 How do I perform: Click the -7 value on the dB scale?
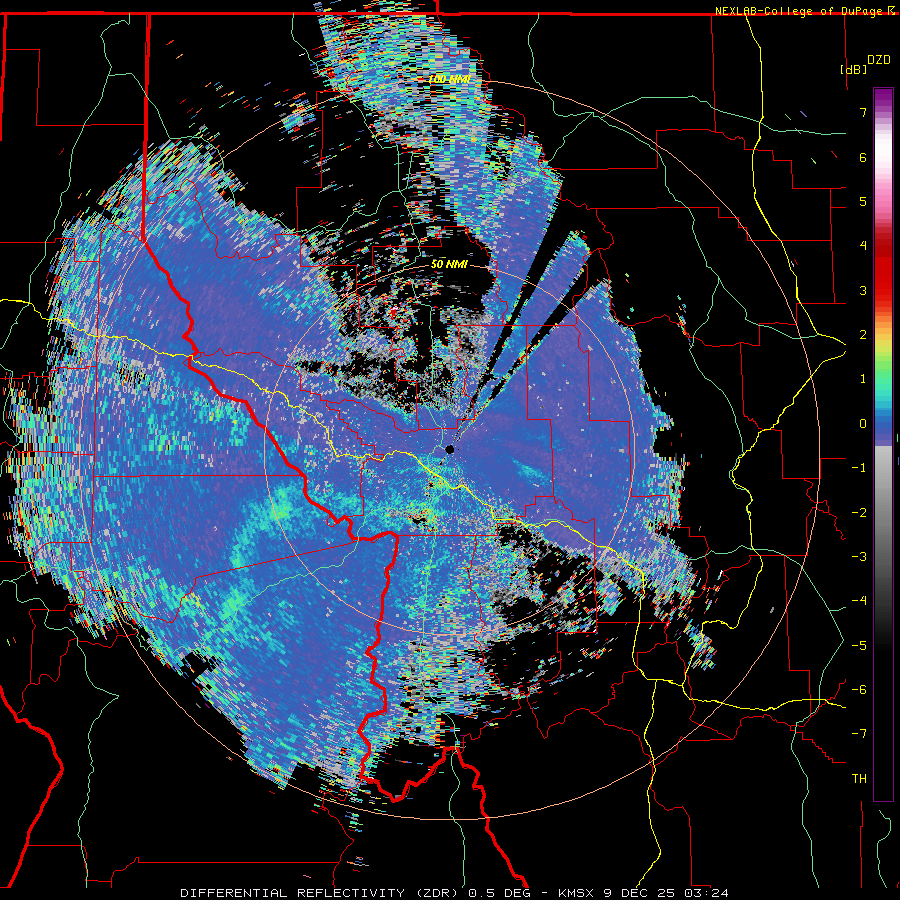(859, 734)
